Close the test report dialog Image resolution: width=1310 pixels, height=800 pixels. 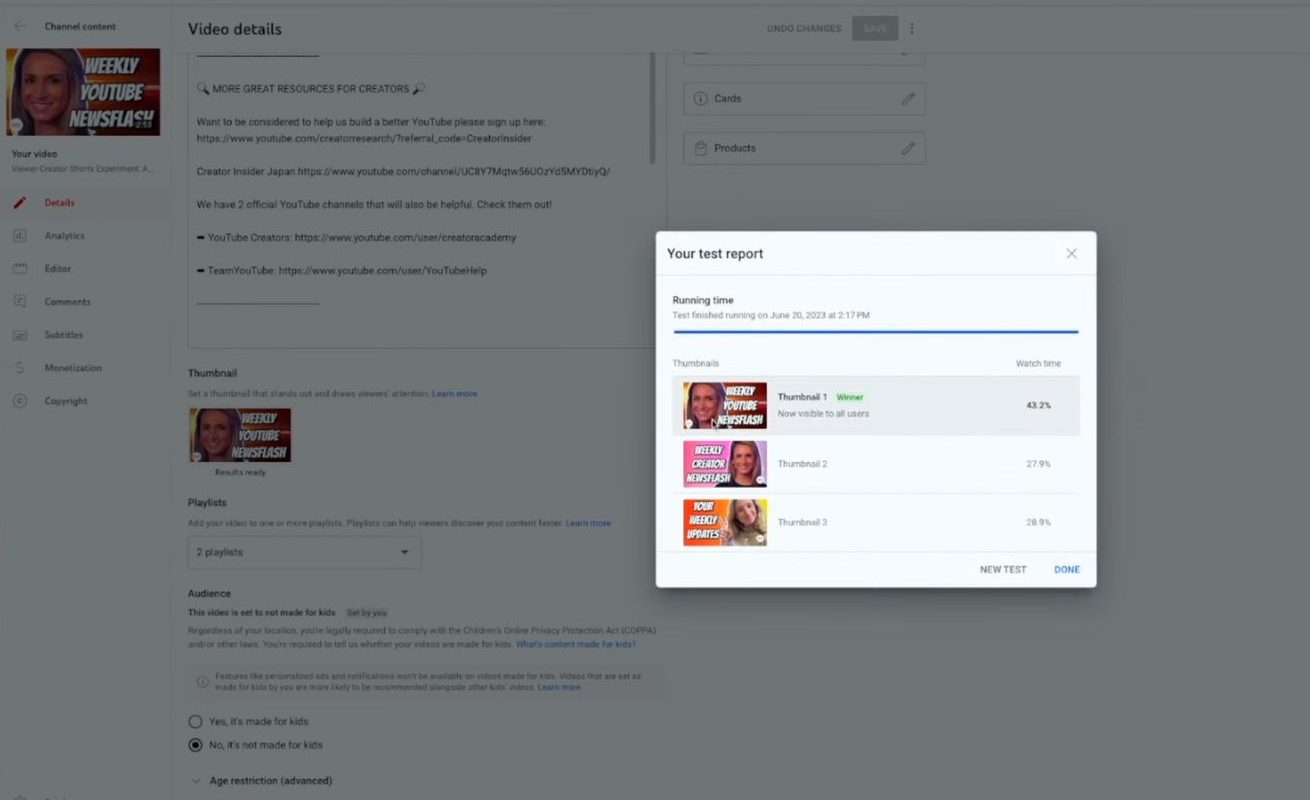click(1072, 254)
